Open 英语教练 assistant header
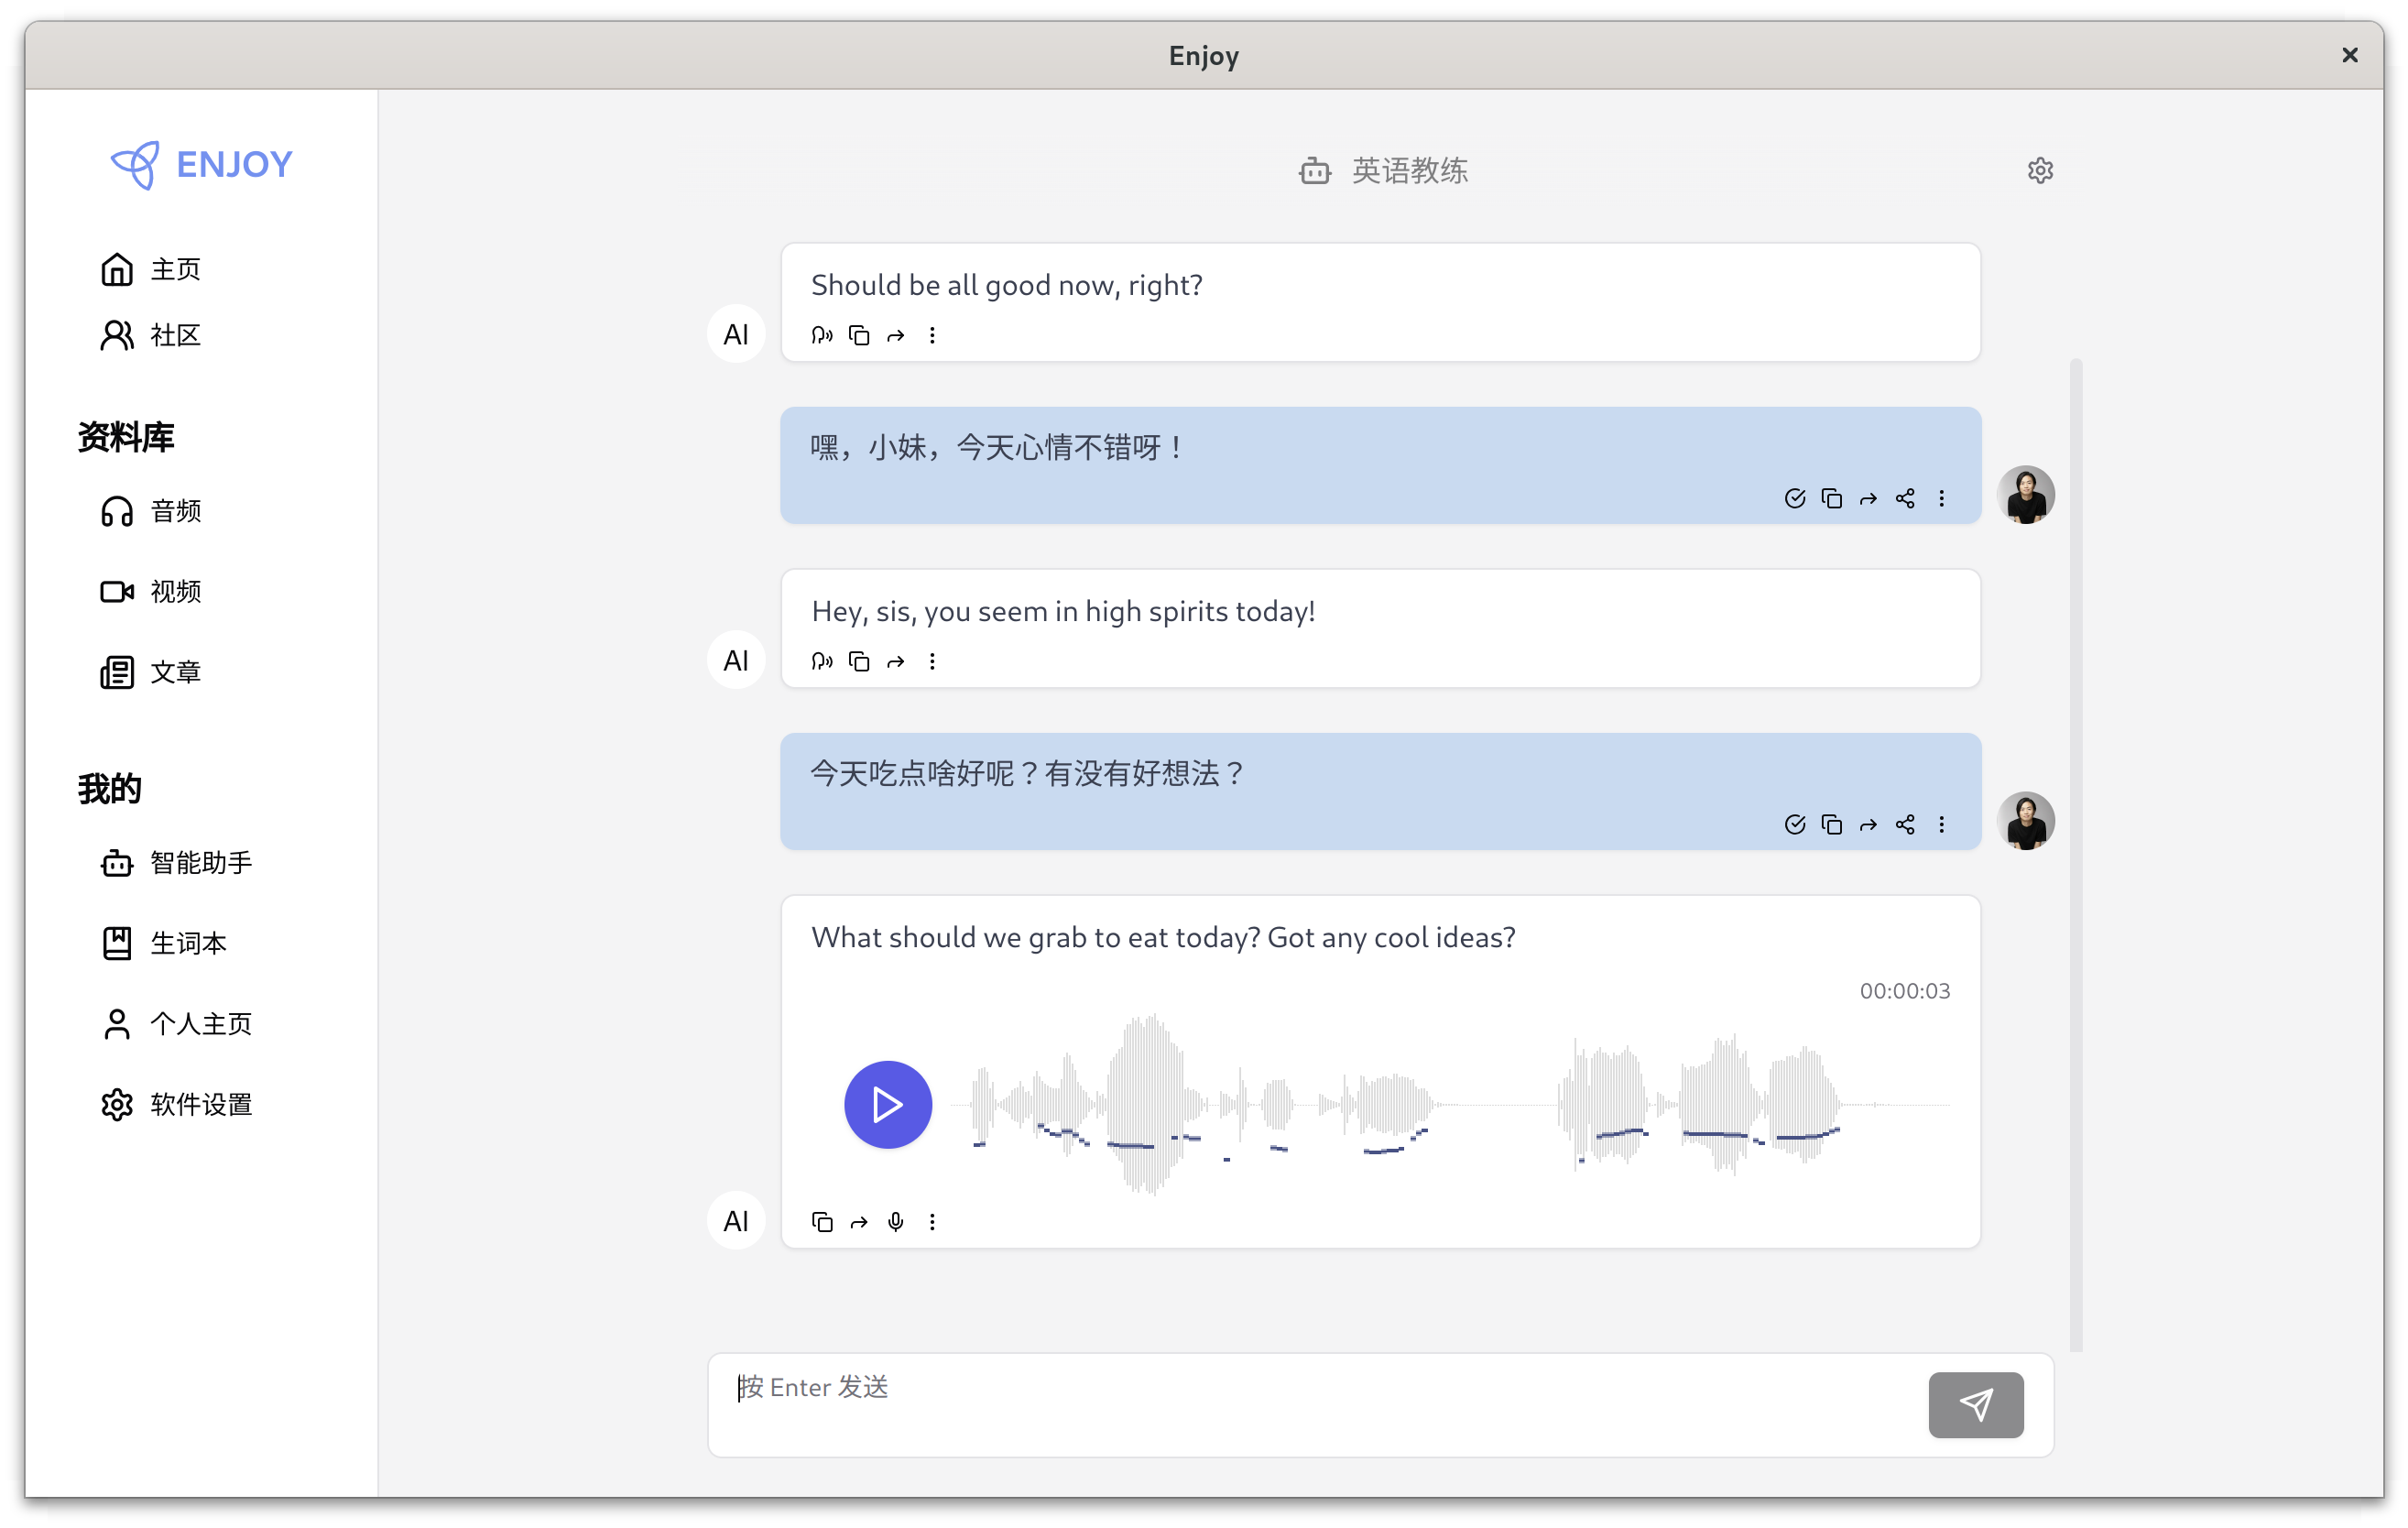 tap(1410, 170)
